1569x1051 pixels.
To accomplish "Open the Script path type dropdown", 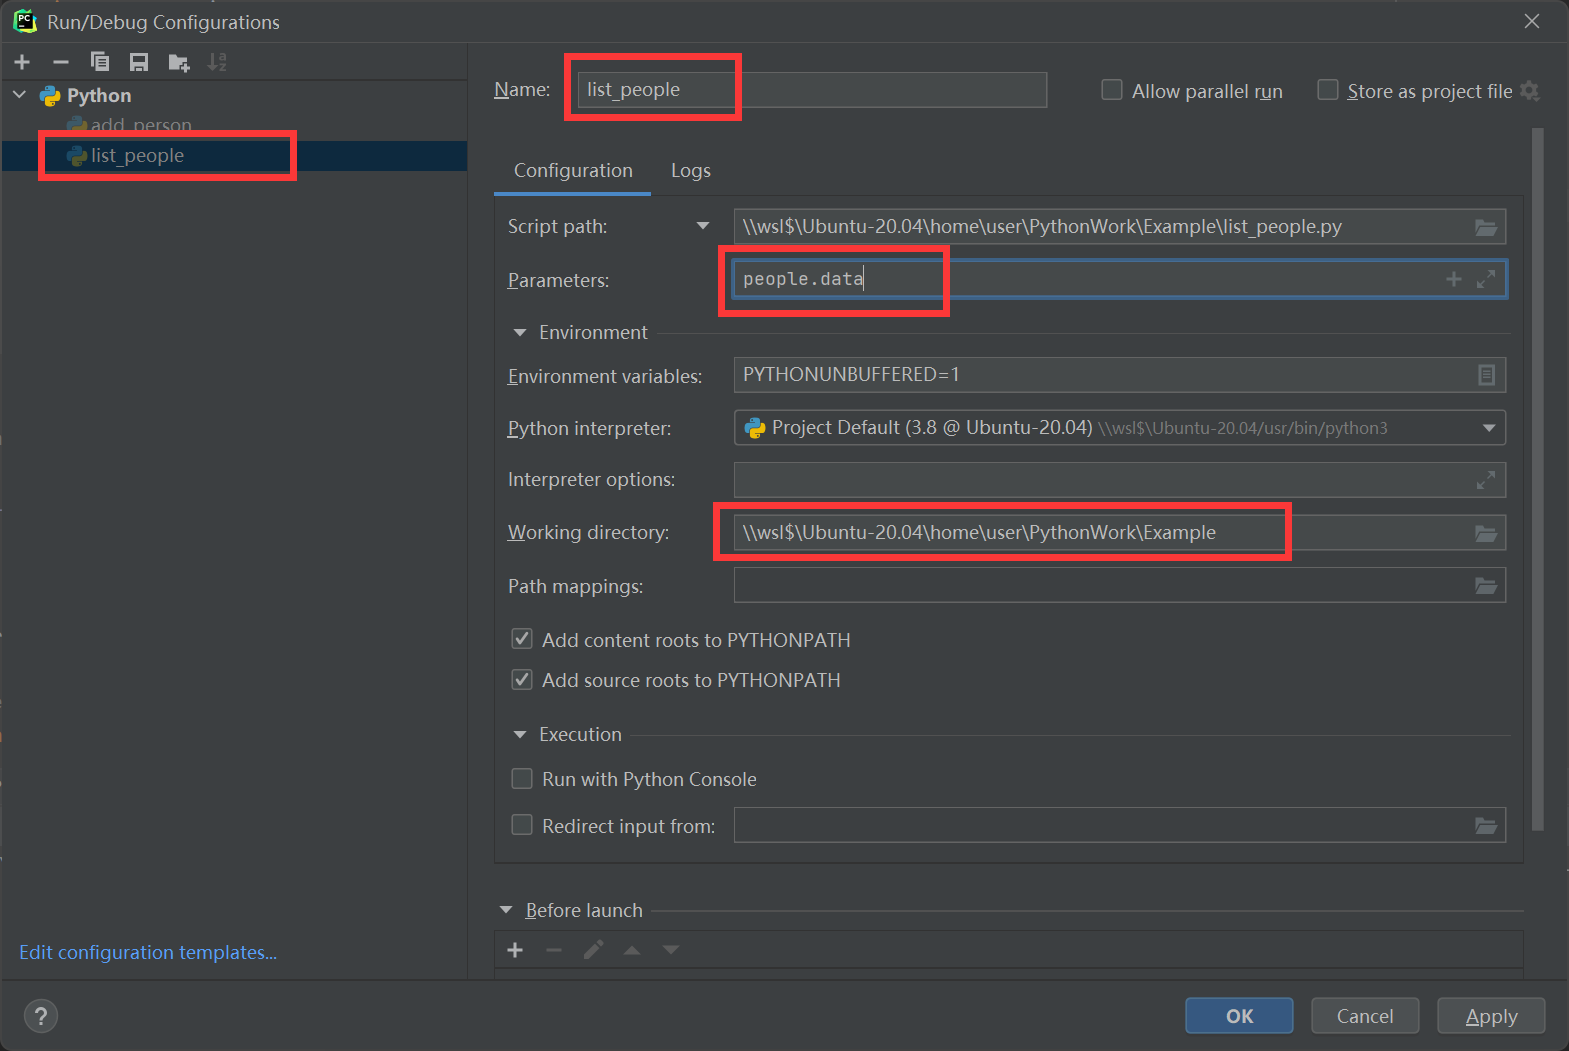I will (x=703, y=226).
